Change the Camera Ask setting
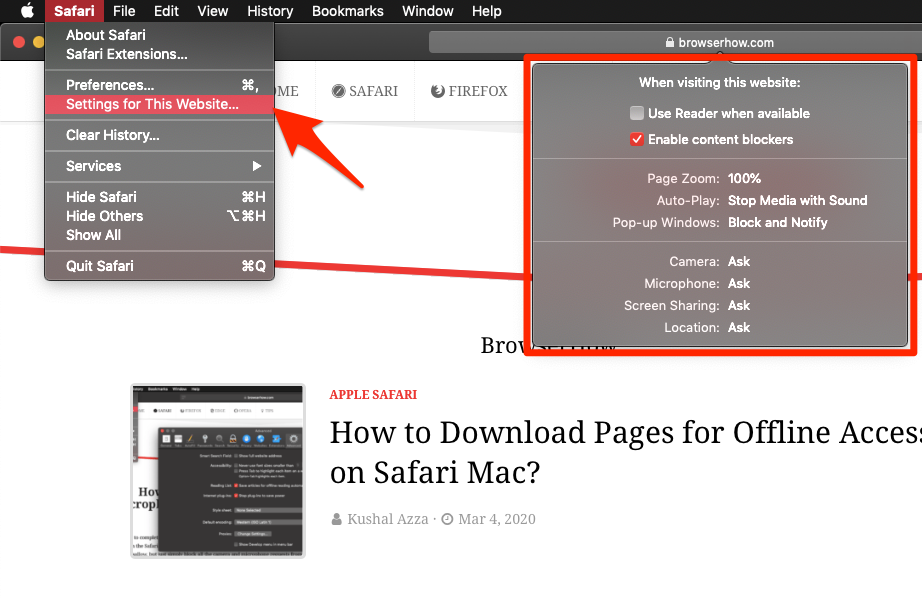The image size is (922, 599). click(x=739, y=262)
